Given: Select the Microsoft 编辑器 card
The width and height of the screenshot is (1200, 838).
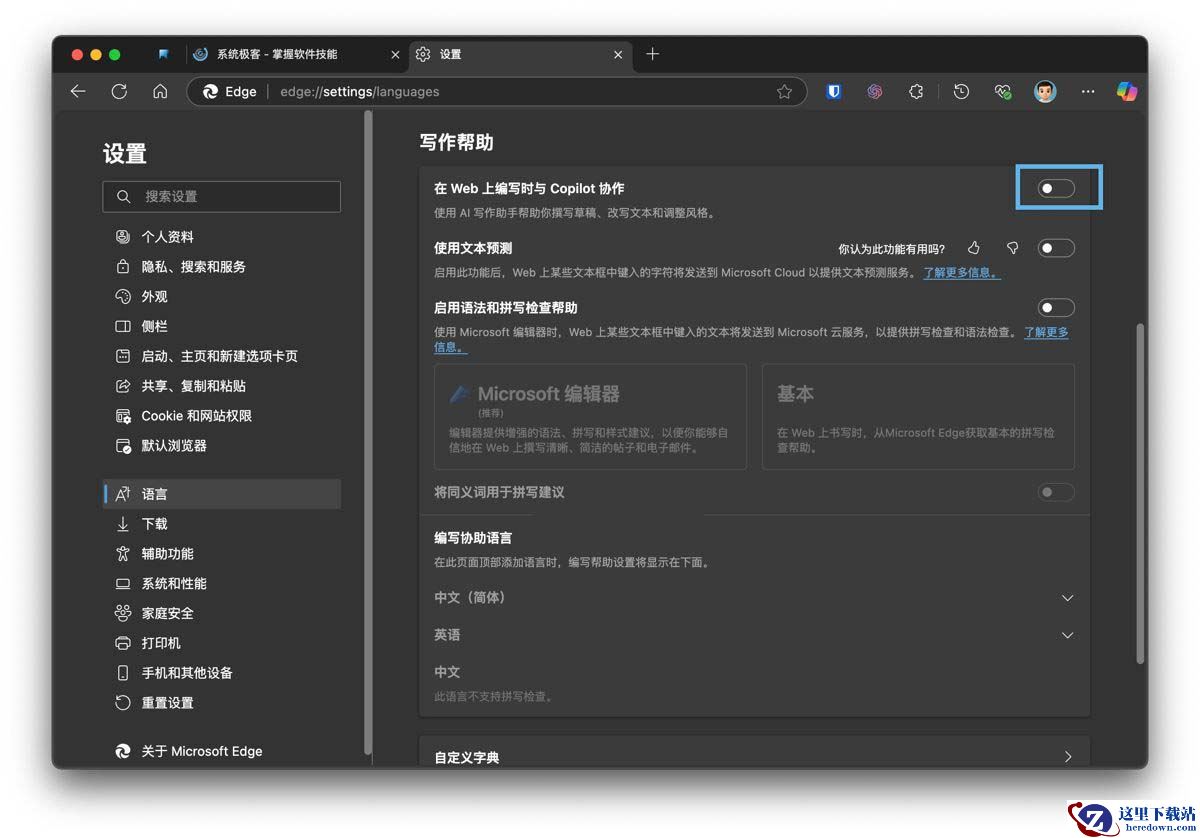Looking at the screenshot, I should (590, 417).
